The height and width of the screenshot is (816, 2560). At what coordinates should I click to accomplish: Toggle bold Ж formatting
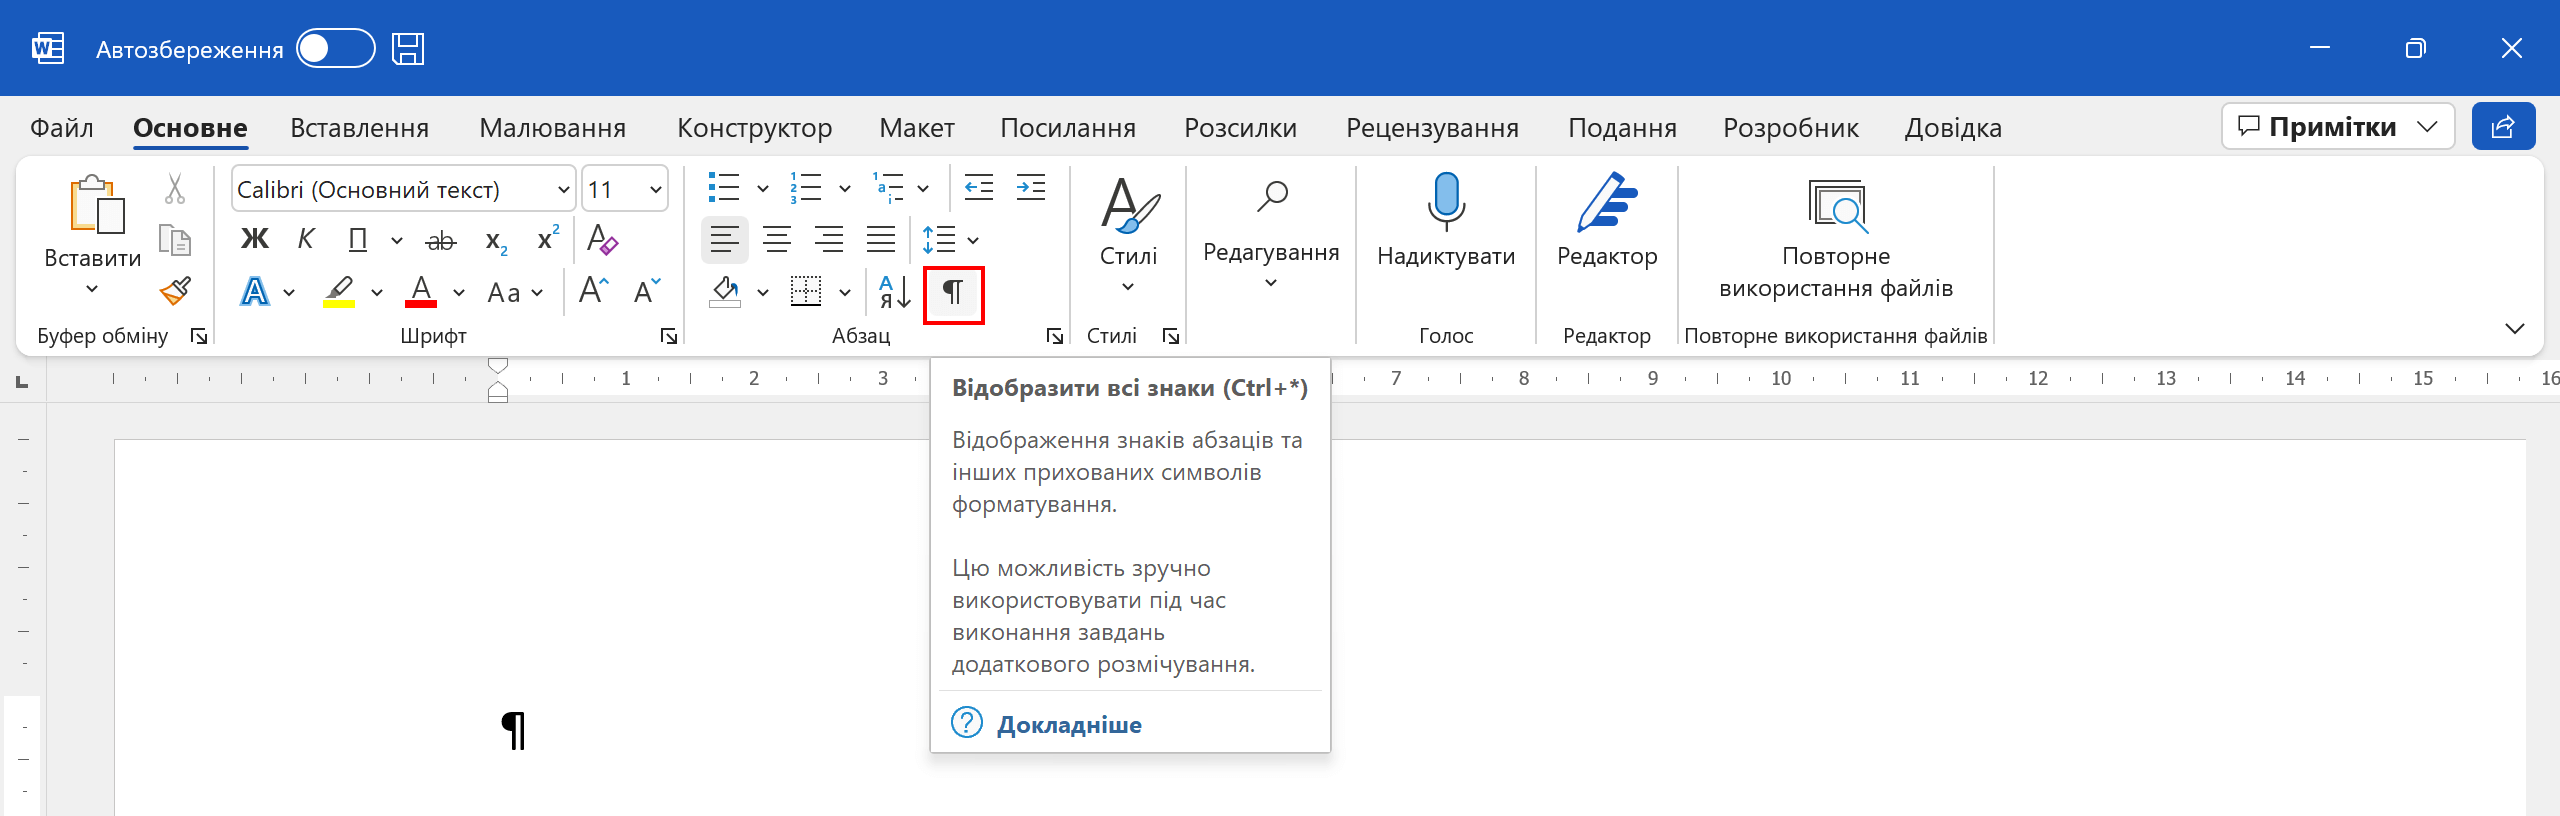tap(255, 239)
